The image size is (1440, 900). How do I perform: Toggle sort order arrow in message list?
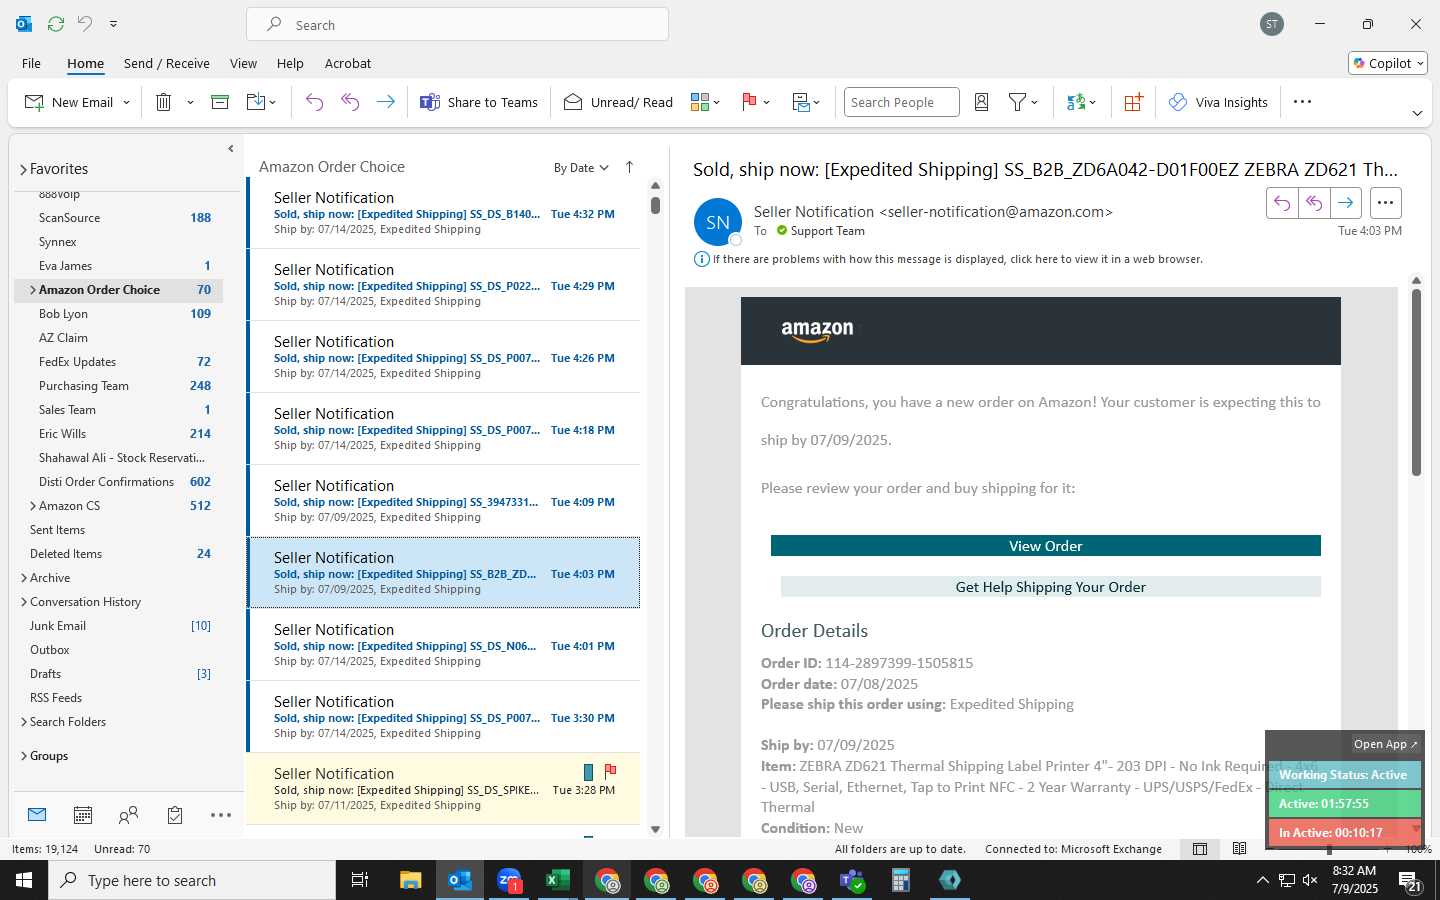(x=629, y=167)
